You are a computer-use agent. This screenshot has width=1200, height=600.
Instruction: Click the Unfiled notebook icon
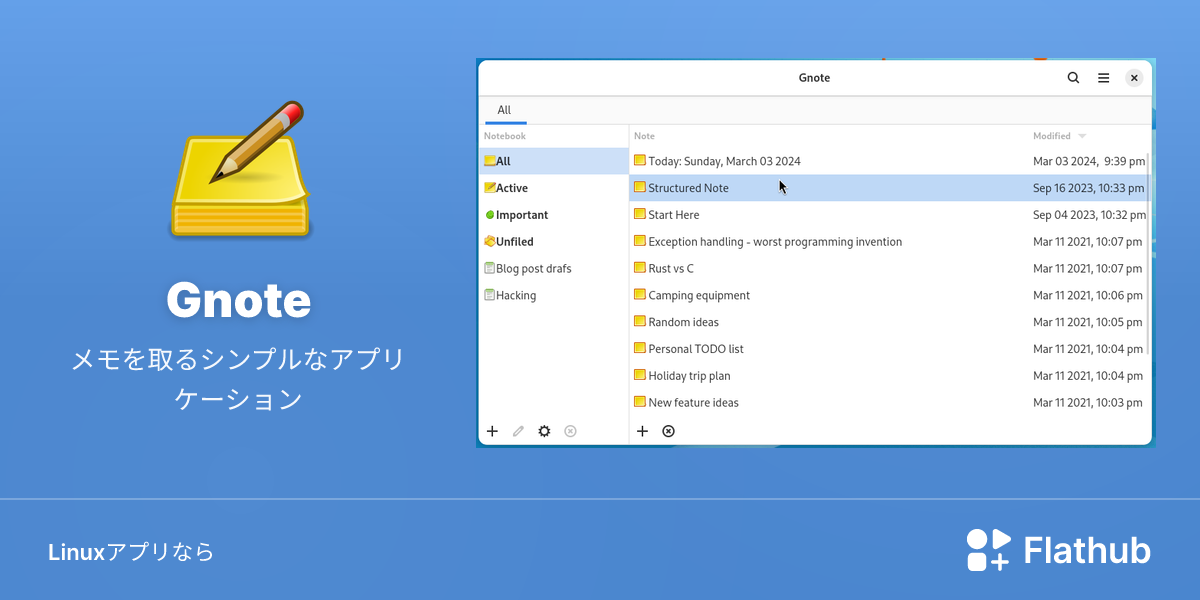tap(490, 242)
